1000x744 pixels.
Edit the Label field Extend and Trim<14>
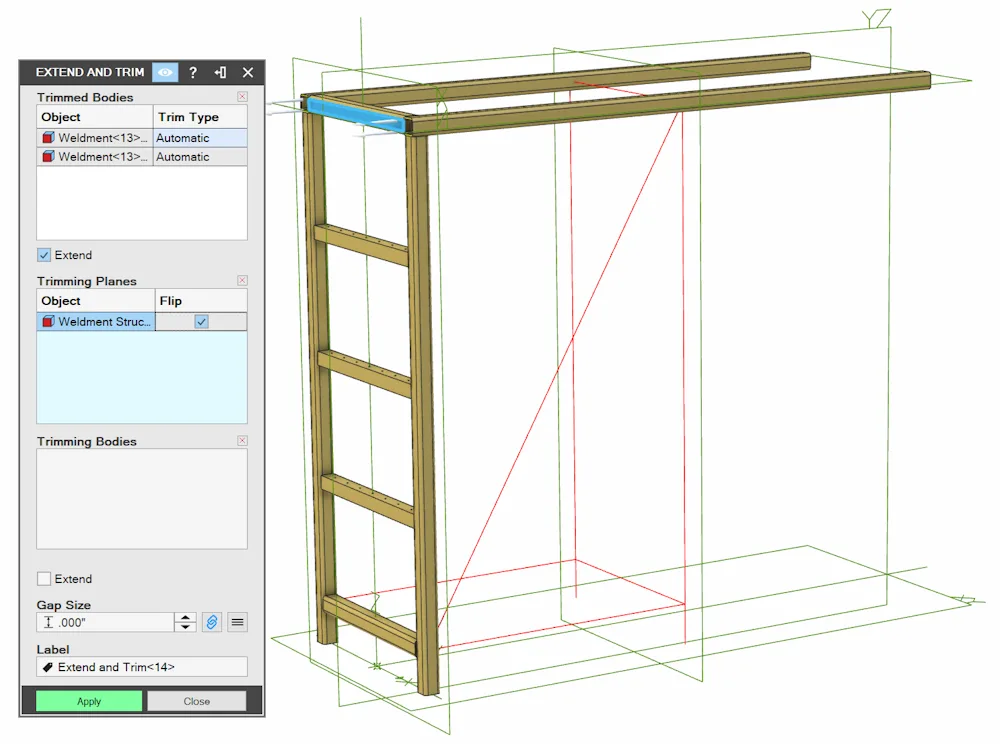click(x=142, y=667)
